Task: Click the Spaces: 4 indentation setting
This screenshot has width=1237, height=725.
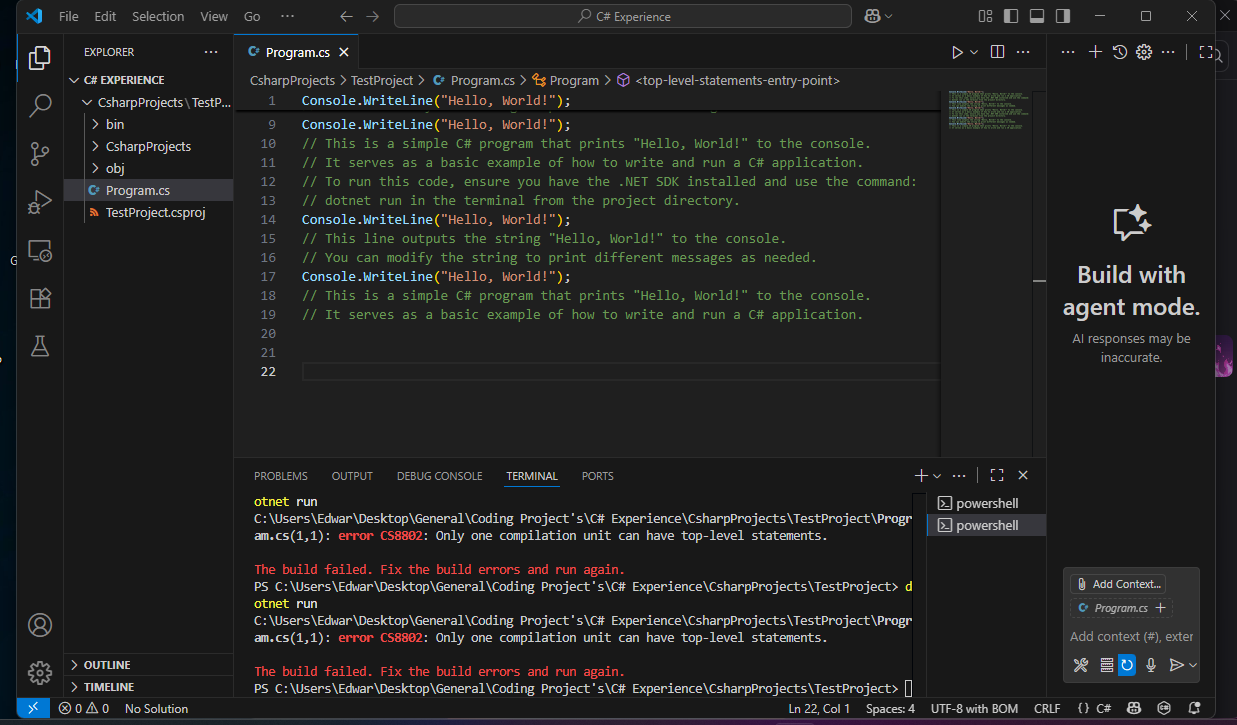Action: pyautogui.click(x=889, y=709)
